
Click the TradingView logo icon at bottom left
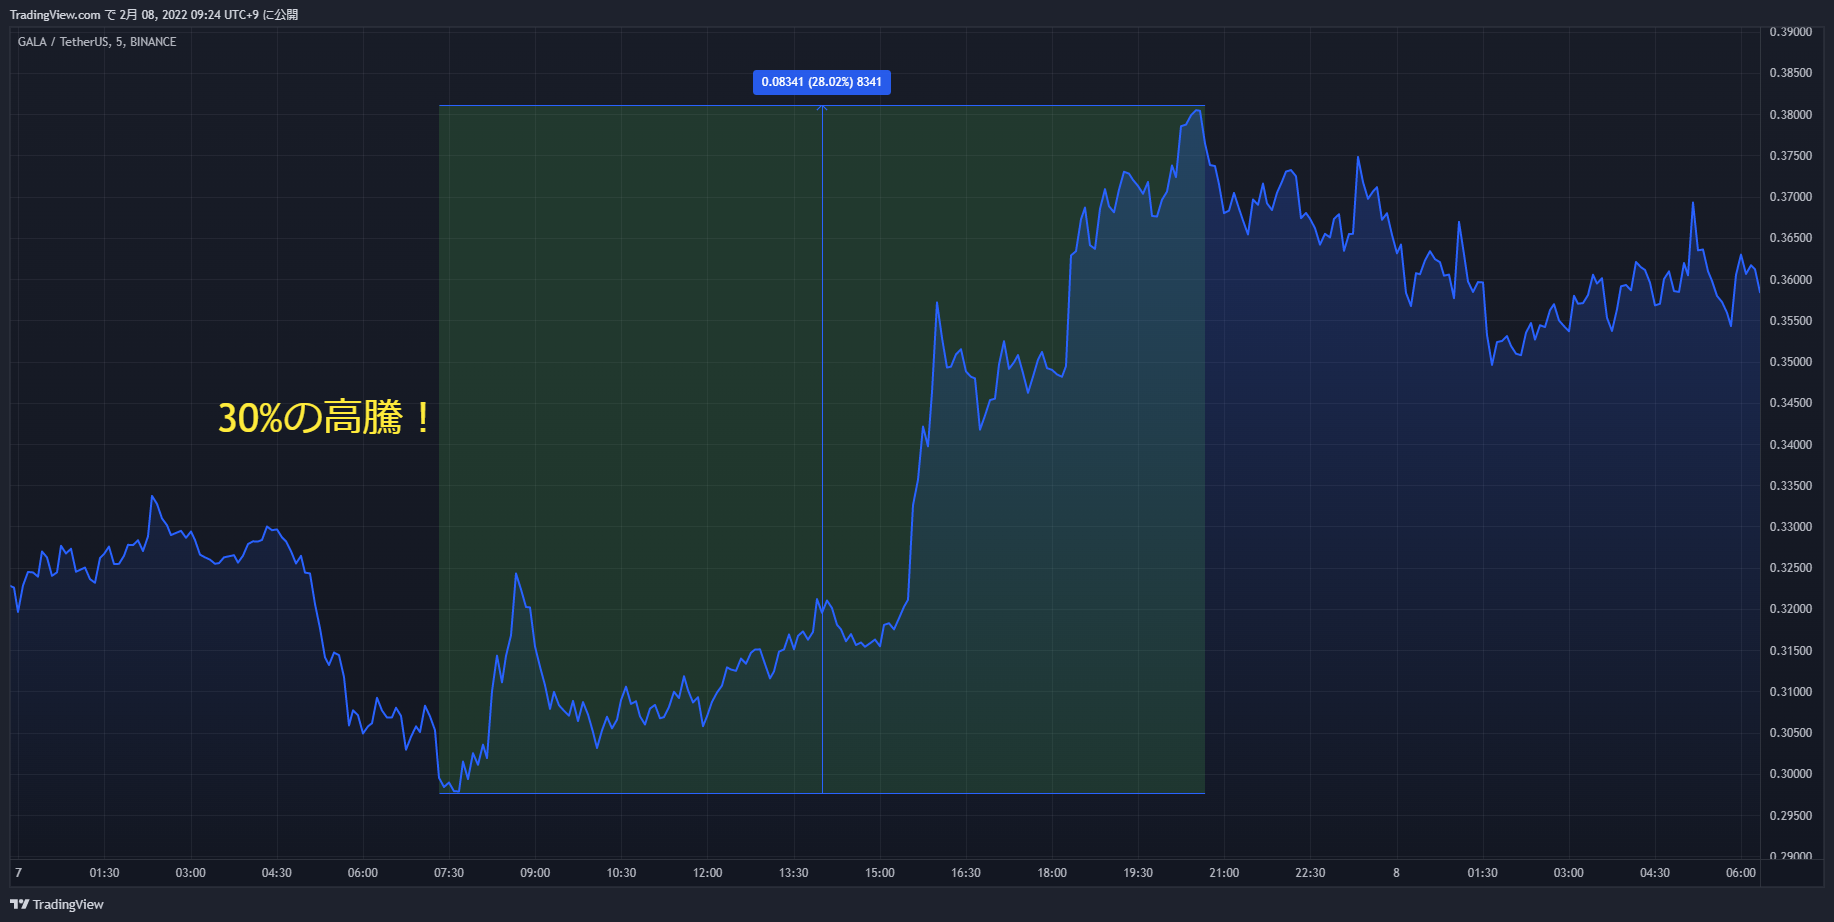[19, 904]
